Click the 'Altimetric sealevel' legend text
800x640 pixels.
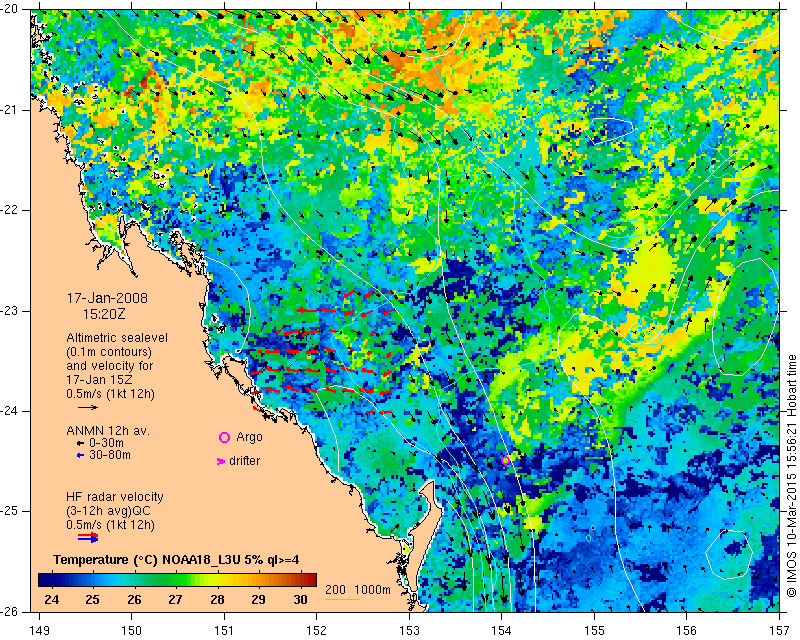pyautogui.click(x=117, y=338)
